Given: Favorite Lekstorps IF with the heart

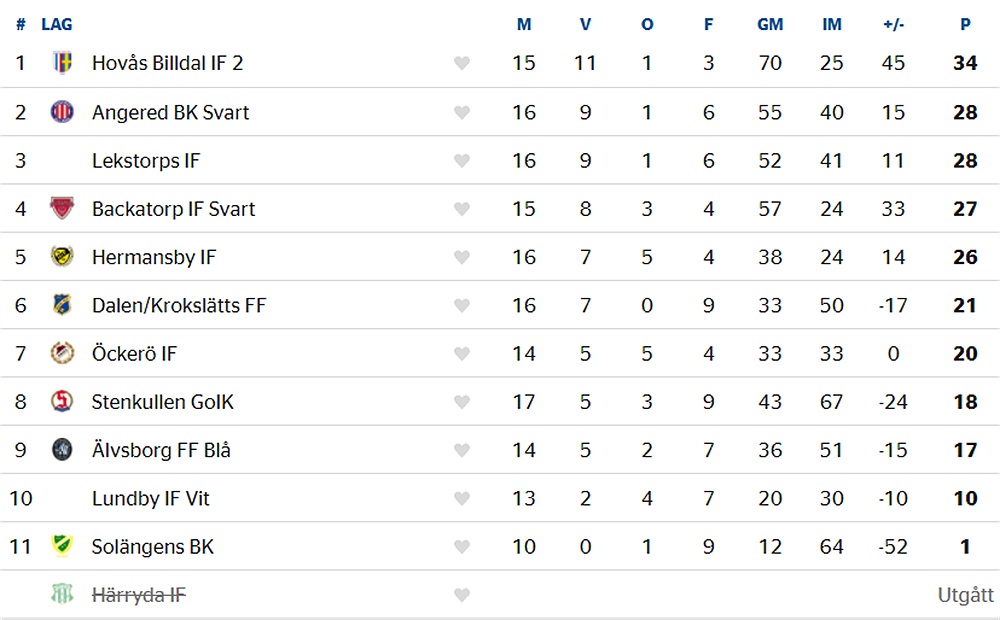Looking at the screenshot, I should 462,161.
